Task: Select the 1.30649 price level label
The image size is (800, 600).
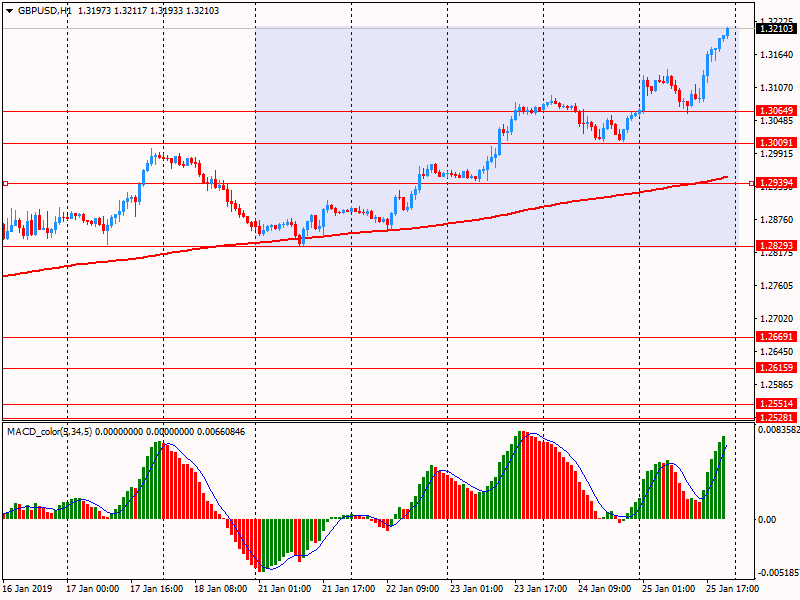Action: (x=776, y=111)
